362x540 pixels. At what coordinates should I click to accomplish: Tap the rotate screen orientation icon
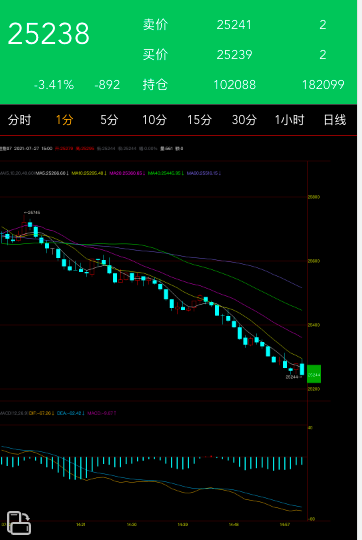19,523
